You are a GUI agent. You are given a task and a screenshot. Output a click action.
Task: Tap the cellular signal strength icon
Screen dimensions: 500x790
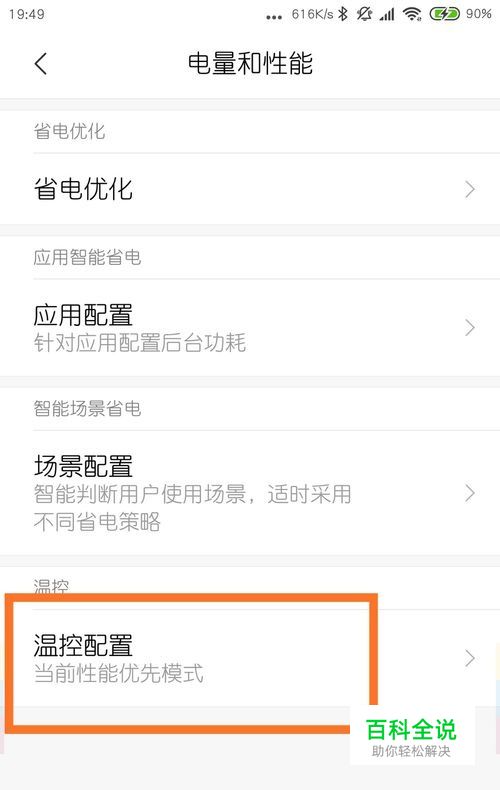(x=387, y=15)
